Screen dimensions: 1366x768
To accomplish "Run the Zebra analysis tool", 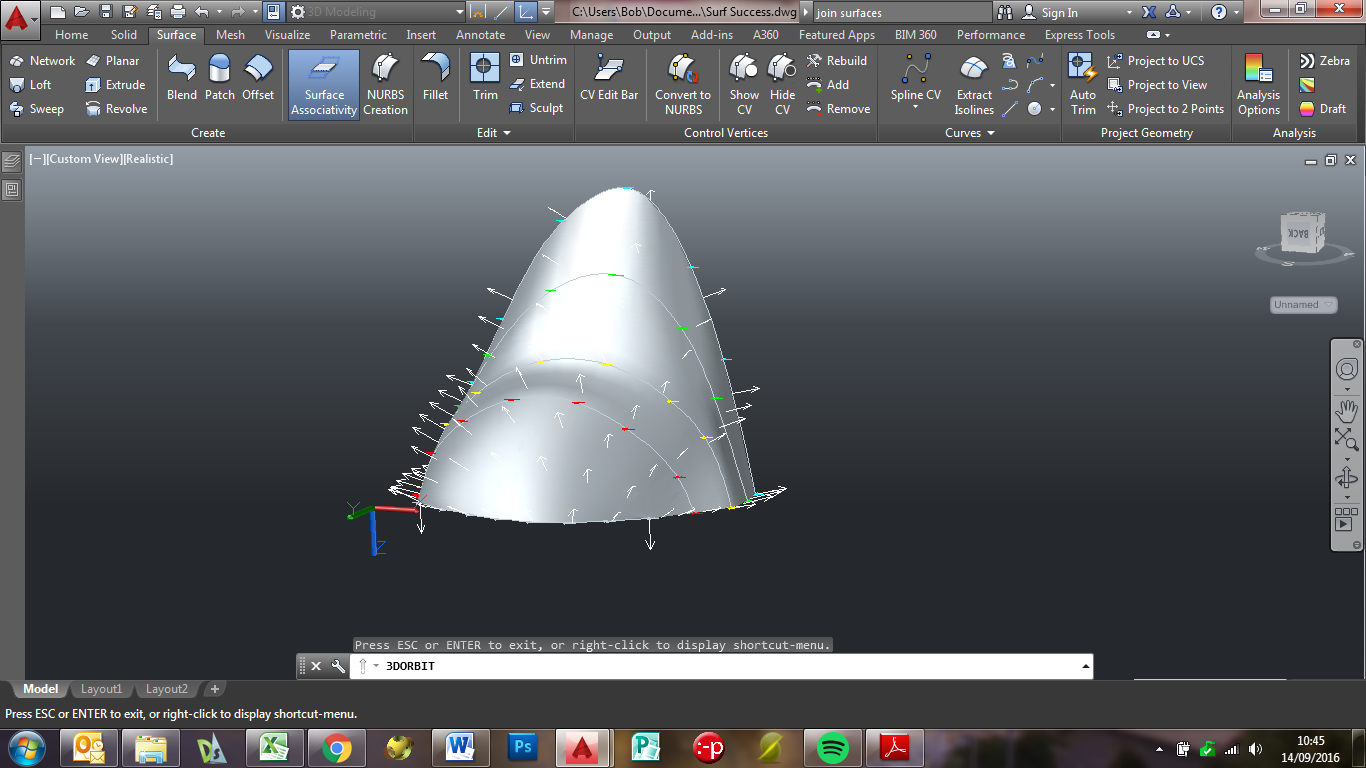I will (1325, 60).
